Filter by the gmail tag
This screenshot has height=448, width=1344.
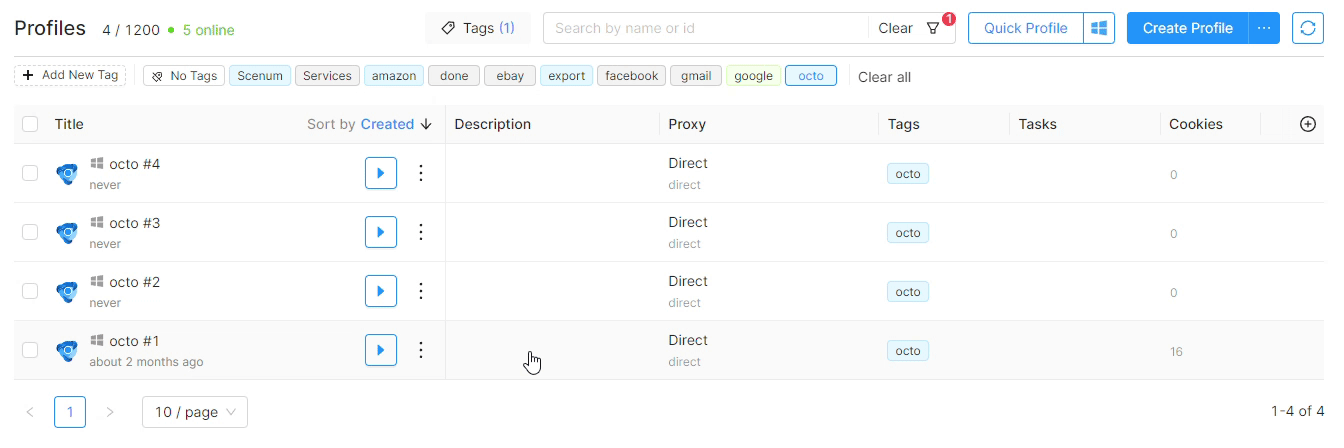pyautogui.click(x=696, y=76)
